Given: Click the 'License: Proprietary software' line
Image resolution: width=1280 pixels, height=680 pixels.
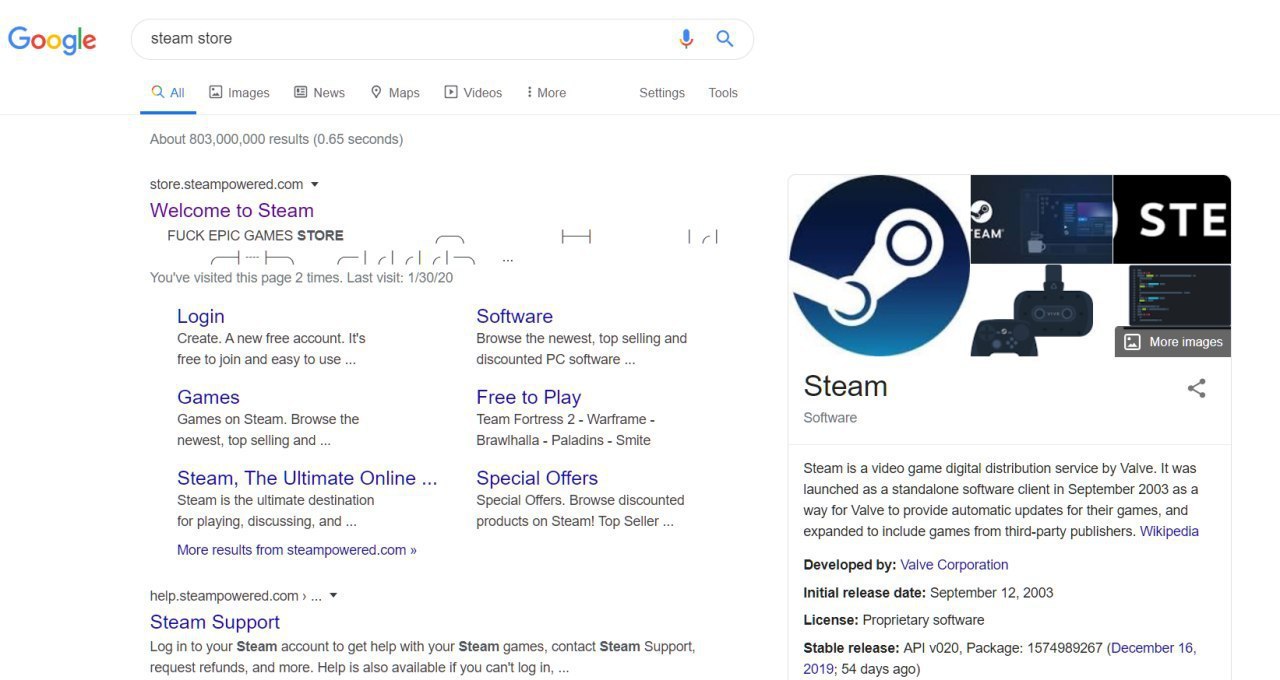Looking at the screenshot, I should pyautogui.click(x=894, y=619).
